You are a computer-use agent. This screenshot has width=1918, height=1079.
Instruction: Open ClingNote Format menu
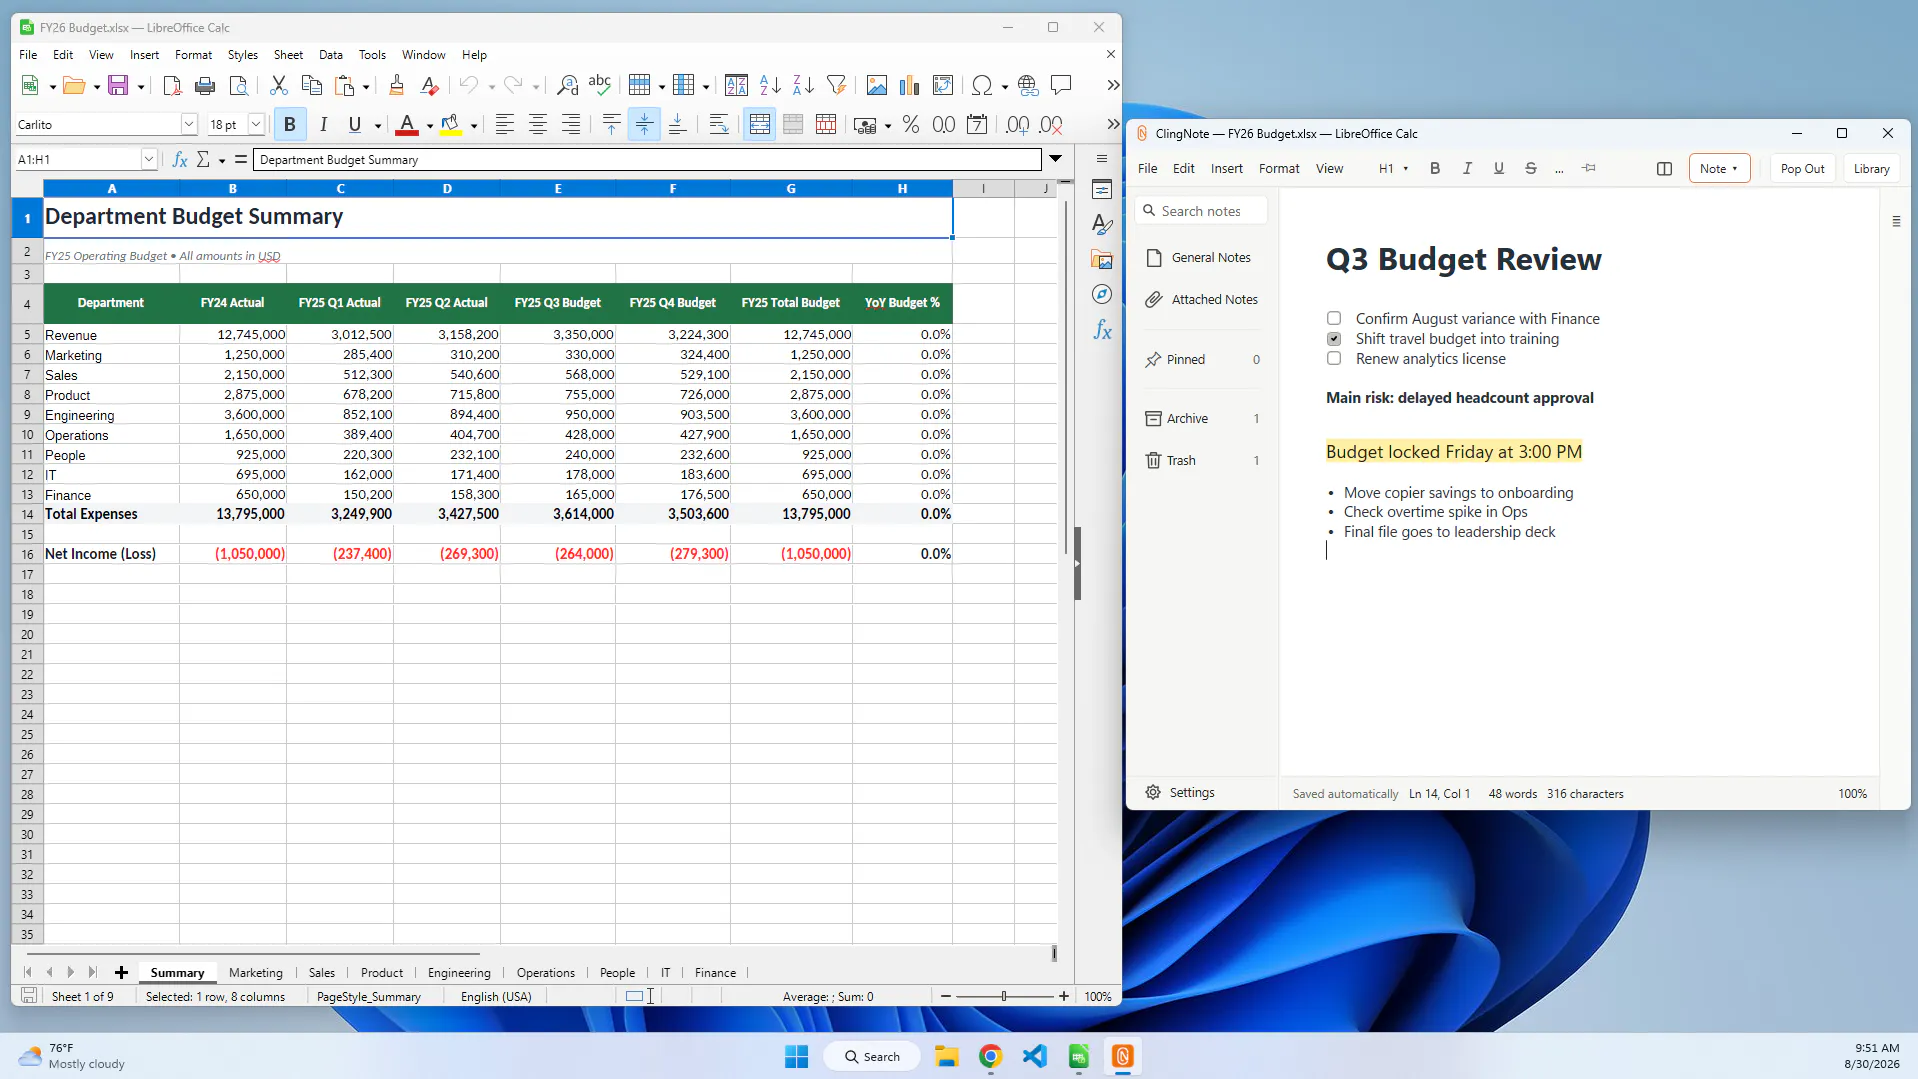click(1279, 168)
